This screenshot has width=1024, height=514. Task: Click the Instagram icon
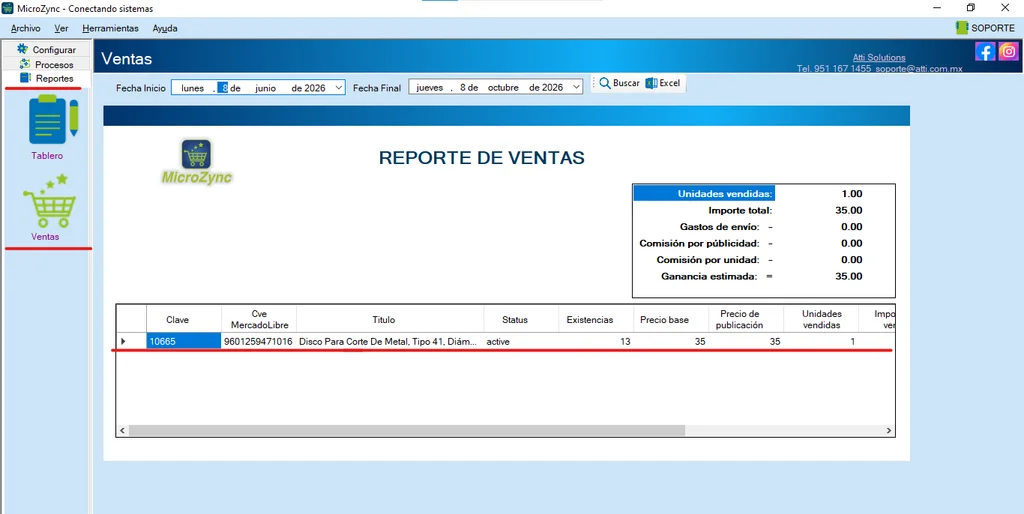point(1008,51)
